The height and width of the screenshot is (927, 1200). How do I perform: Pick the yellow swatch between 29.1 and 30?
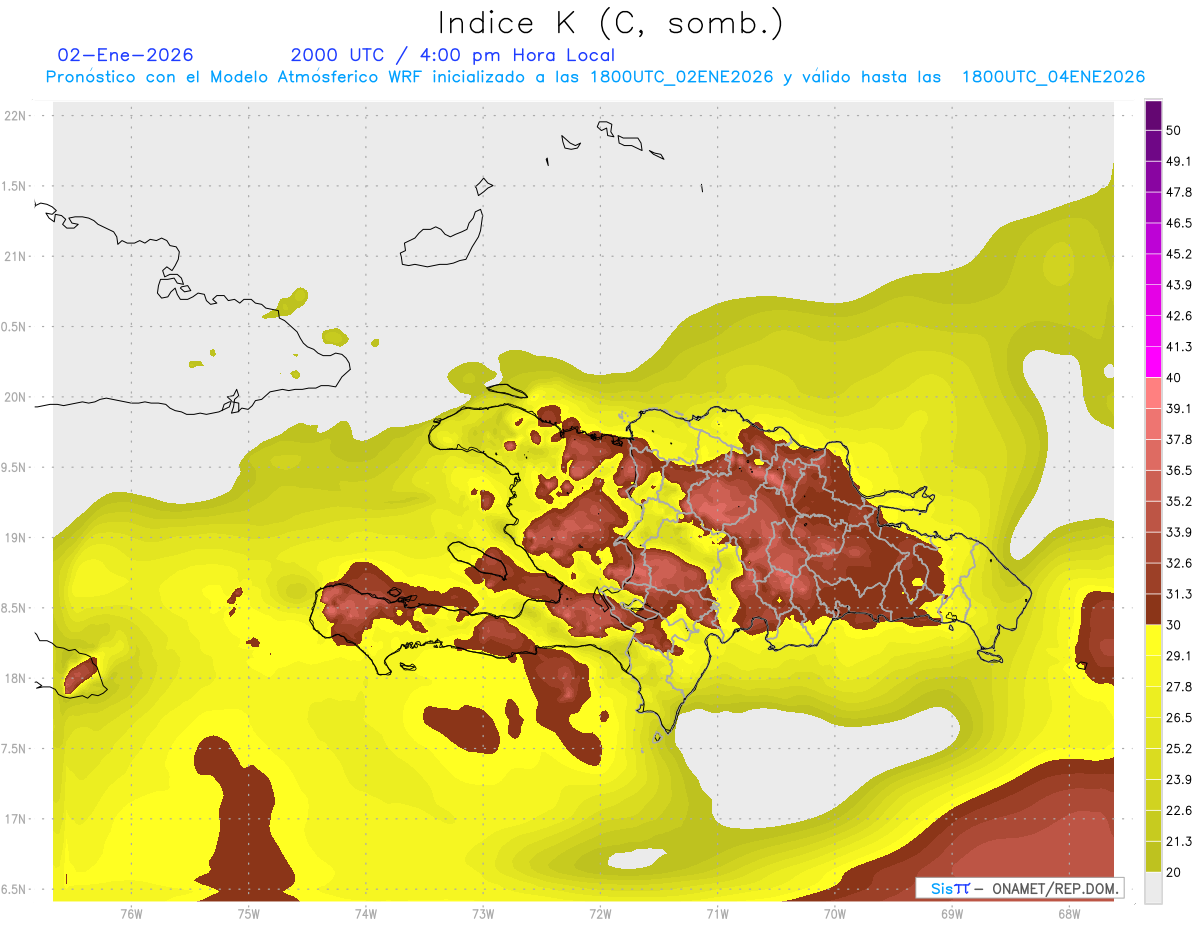(1153, 640)
